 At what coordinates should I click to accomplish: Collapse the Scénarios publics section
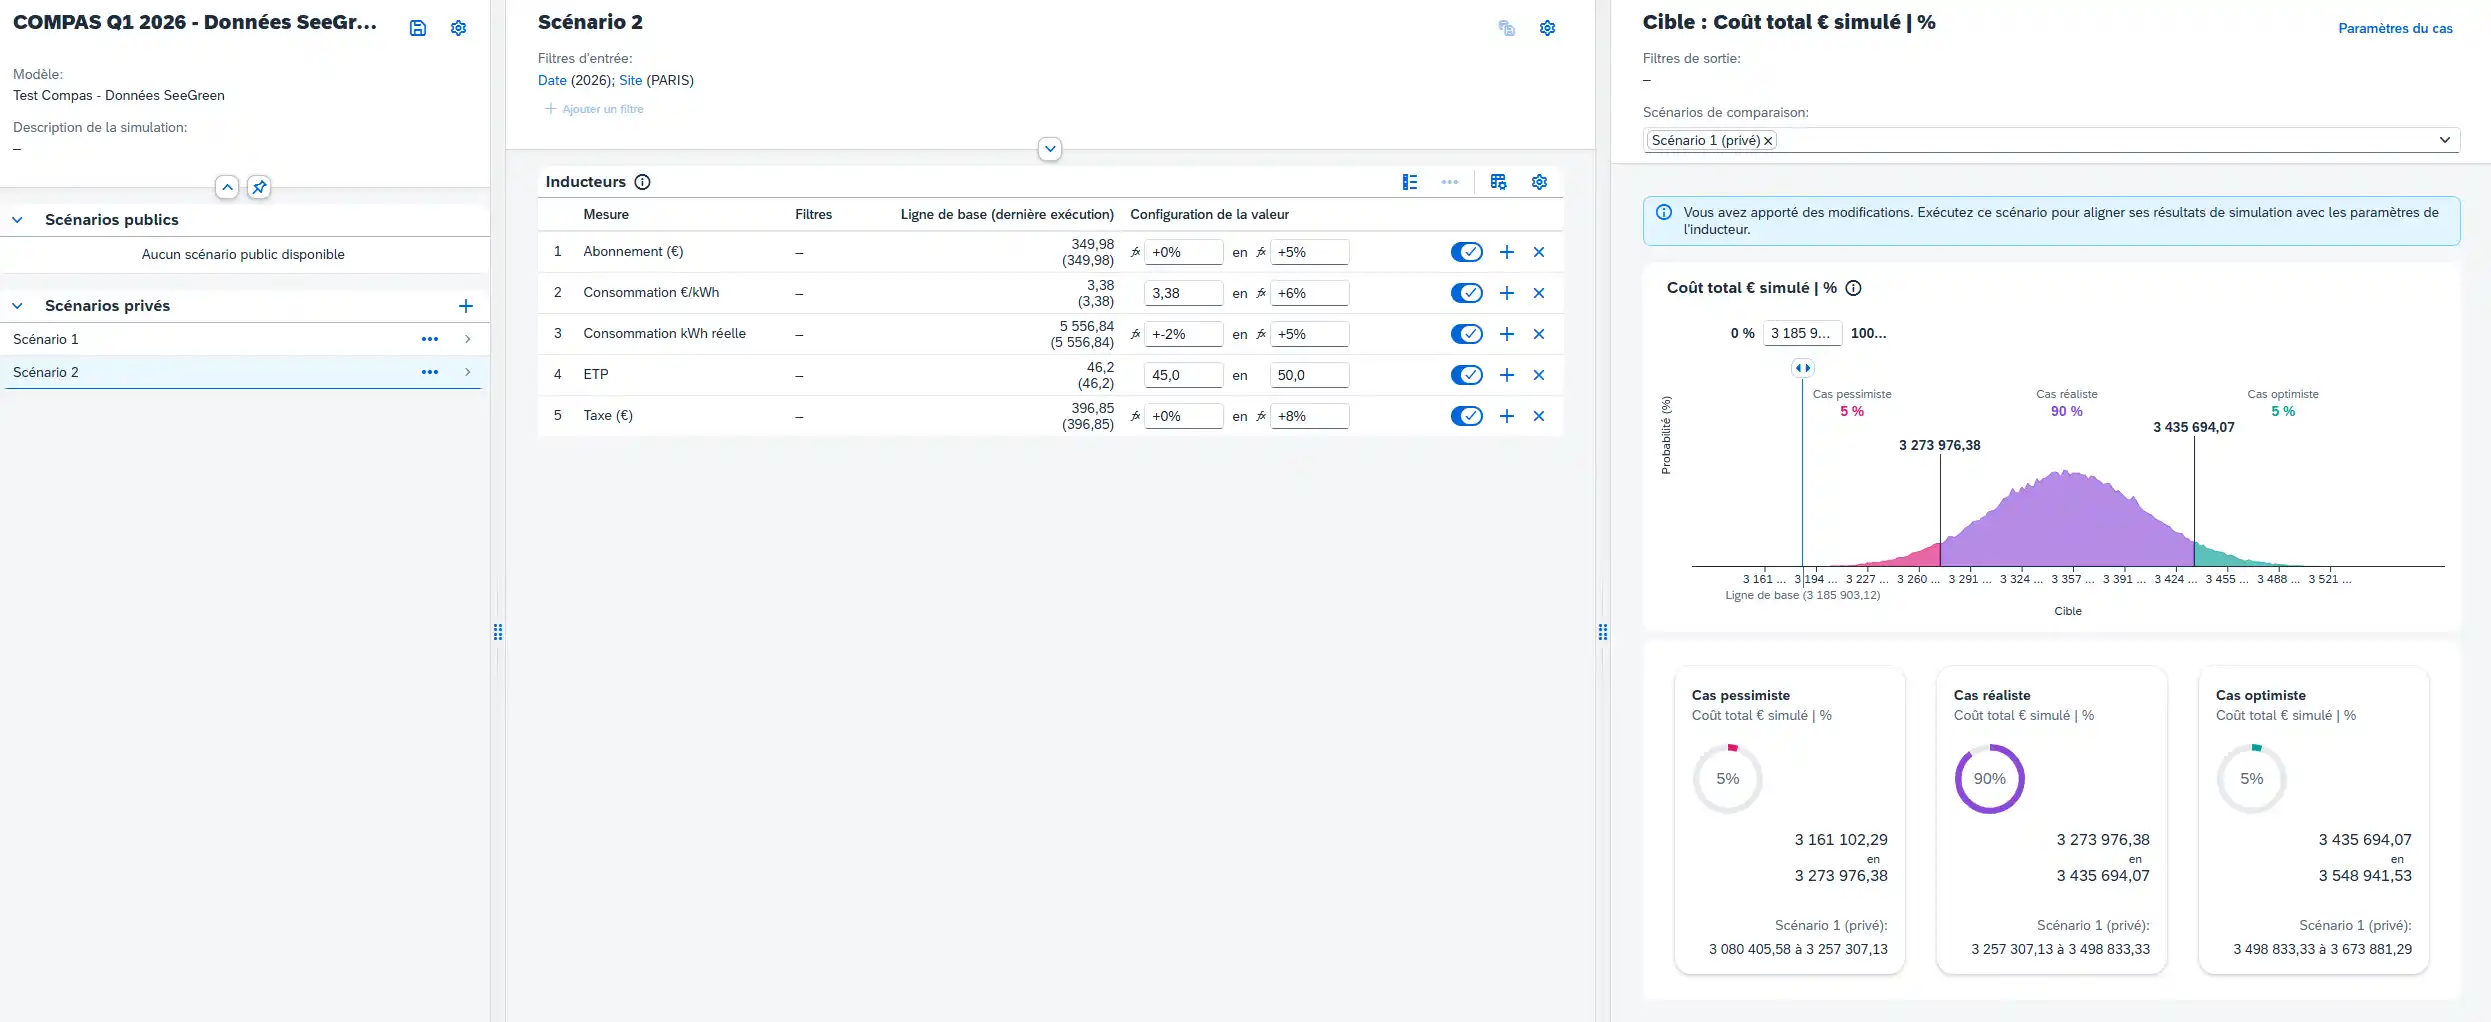point(18,220)
